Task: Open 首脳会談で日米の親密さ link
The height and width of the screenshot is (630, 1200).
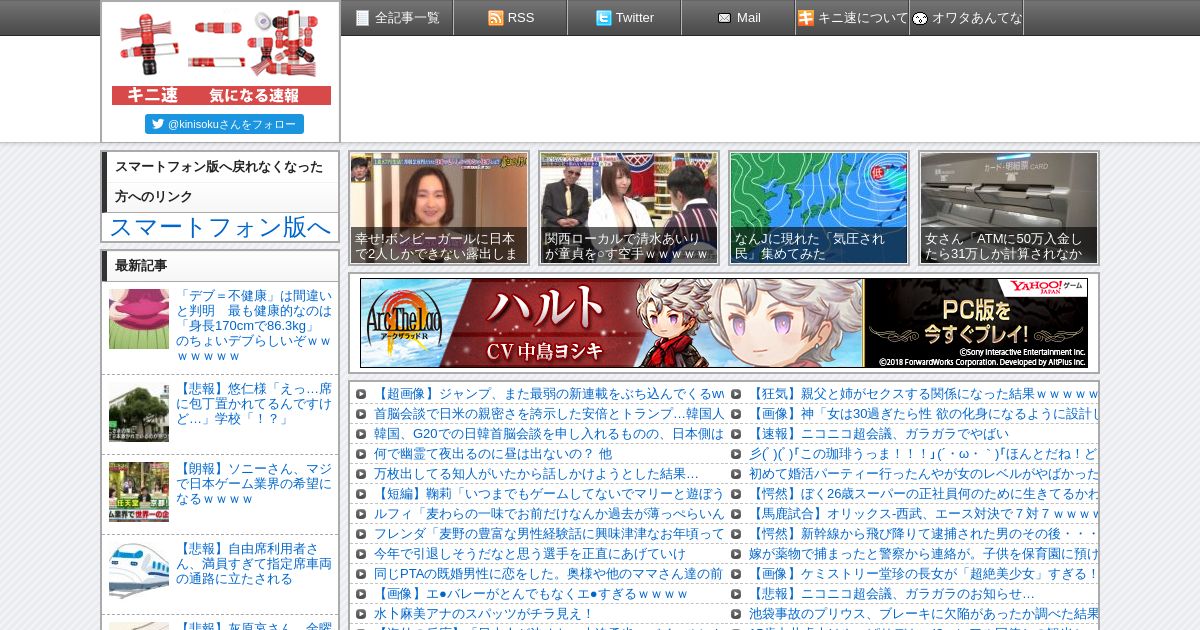Action: pyautogui.click(x=549, y=414)
